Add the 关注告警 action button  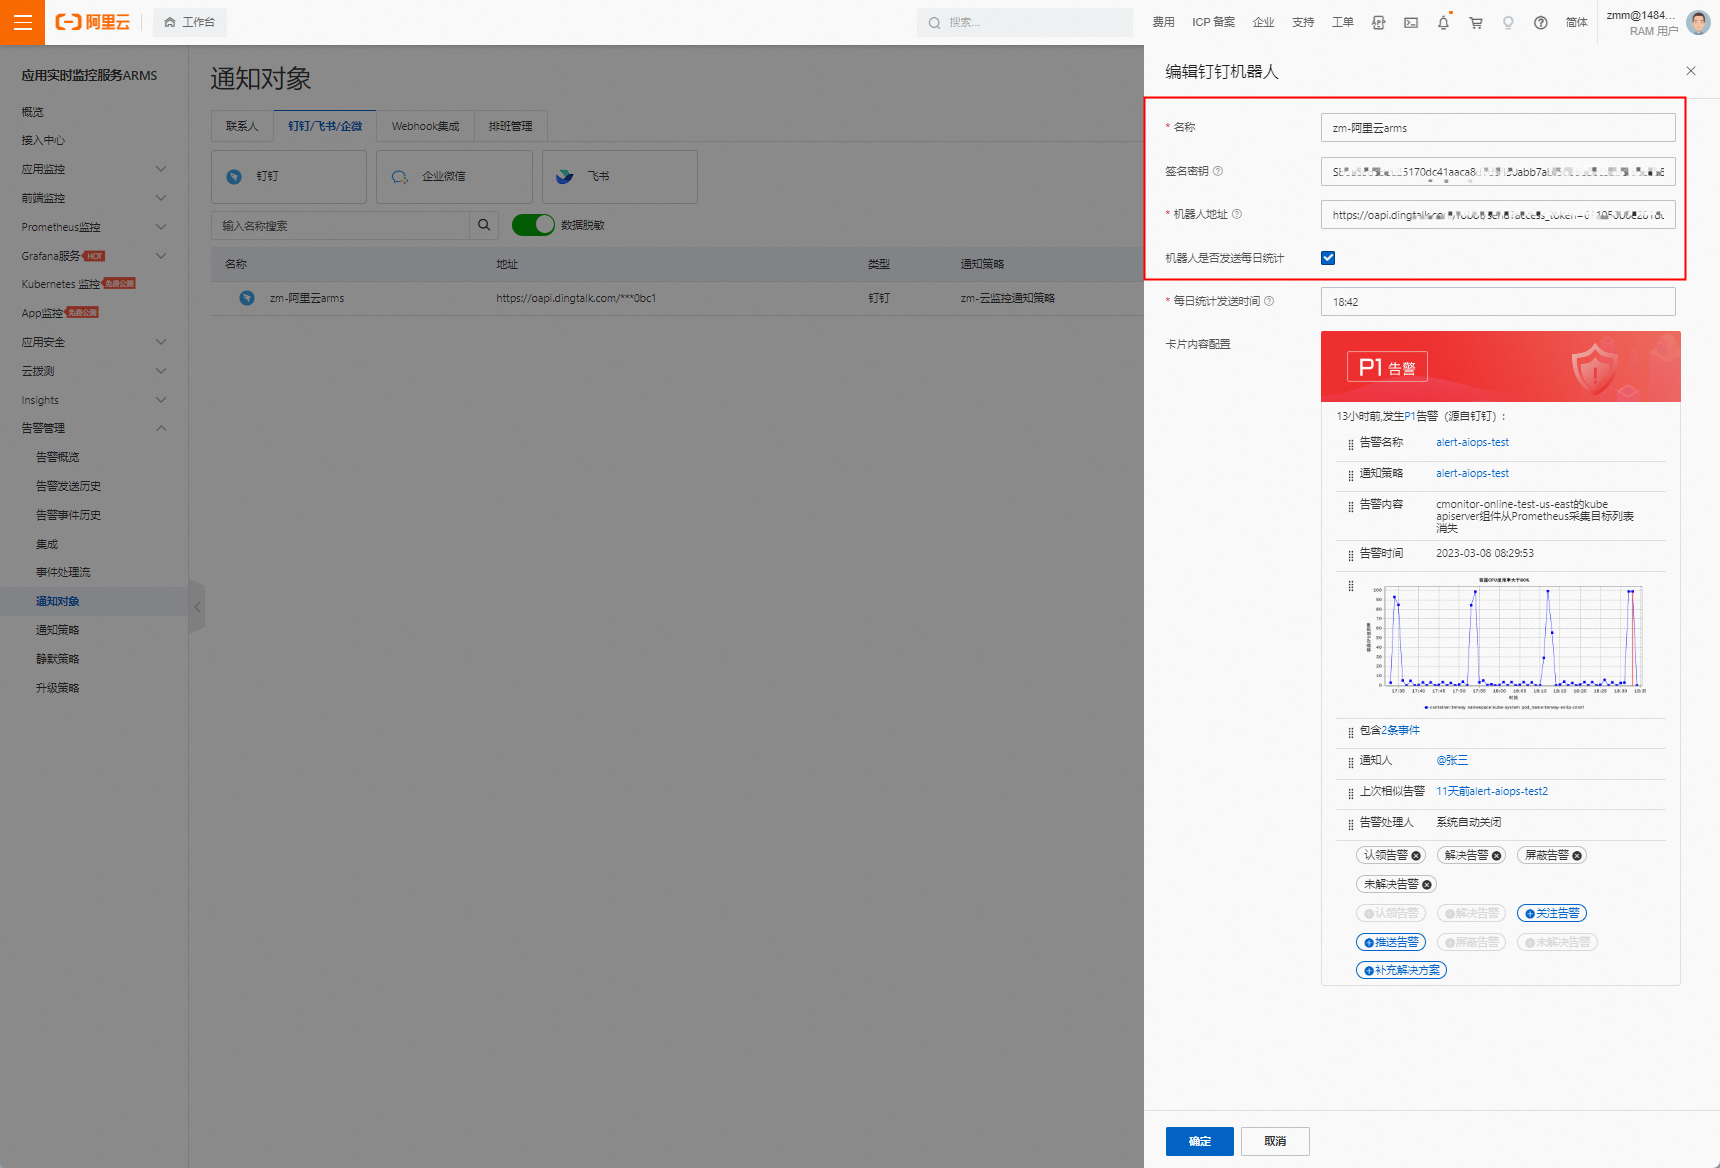click(x=1551, y=913)
